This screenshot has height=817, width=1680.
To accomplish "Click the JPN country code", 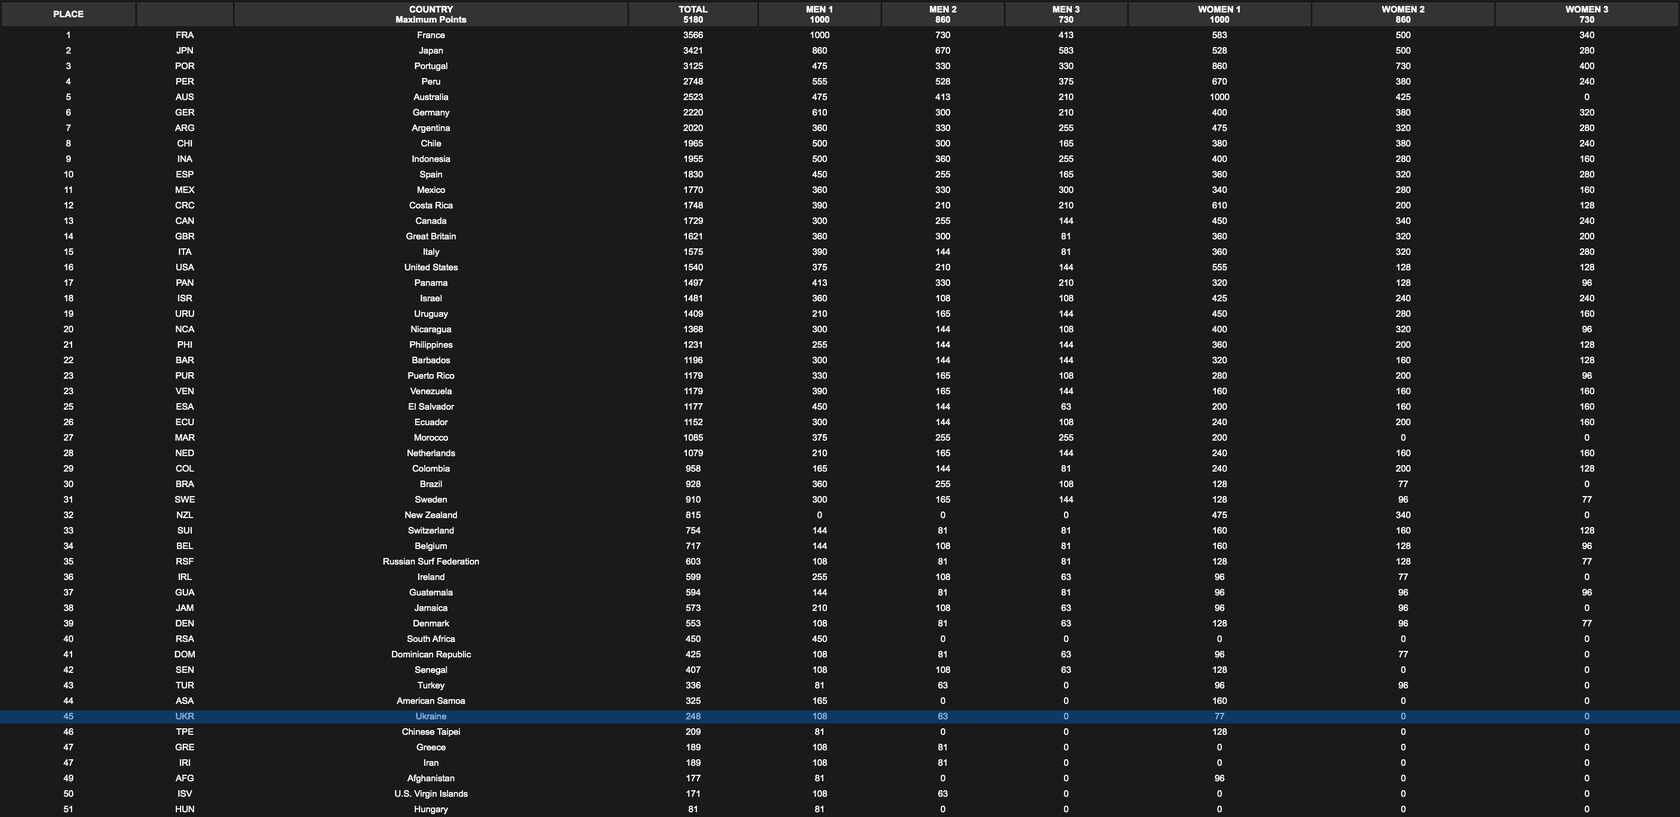I will 185,51.
